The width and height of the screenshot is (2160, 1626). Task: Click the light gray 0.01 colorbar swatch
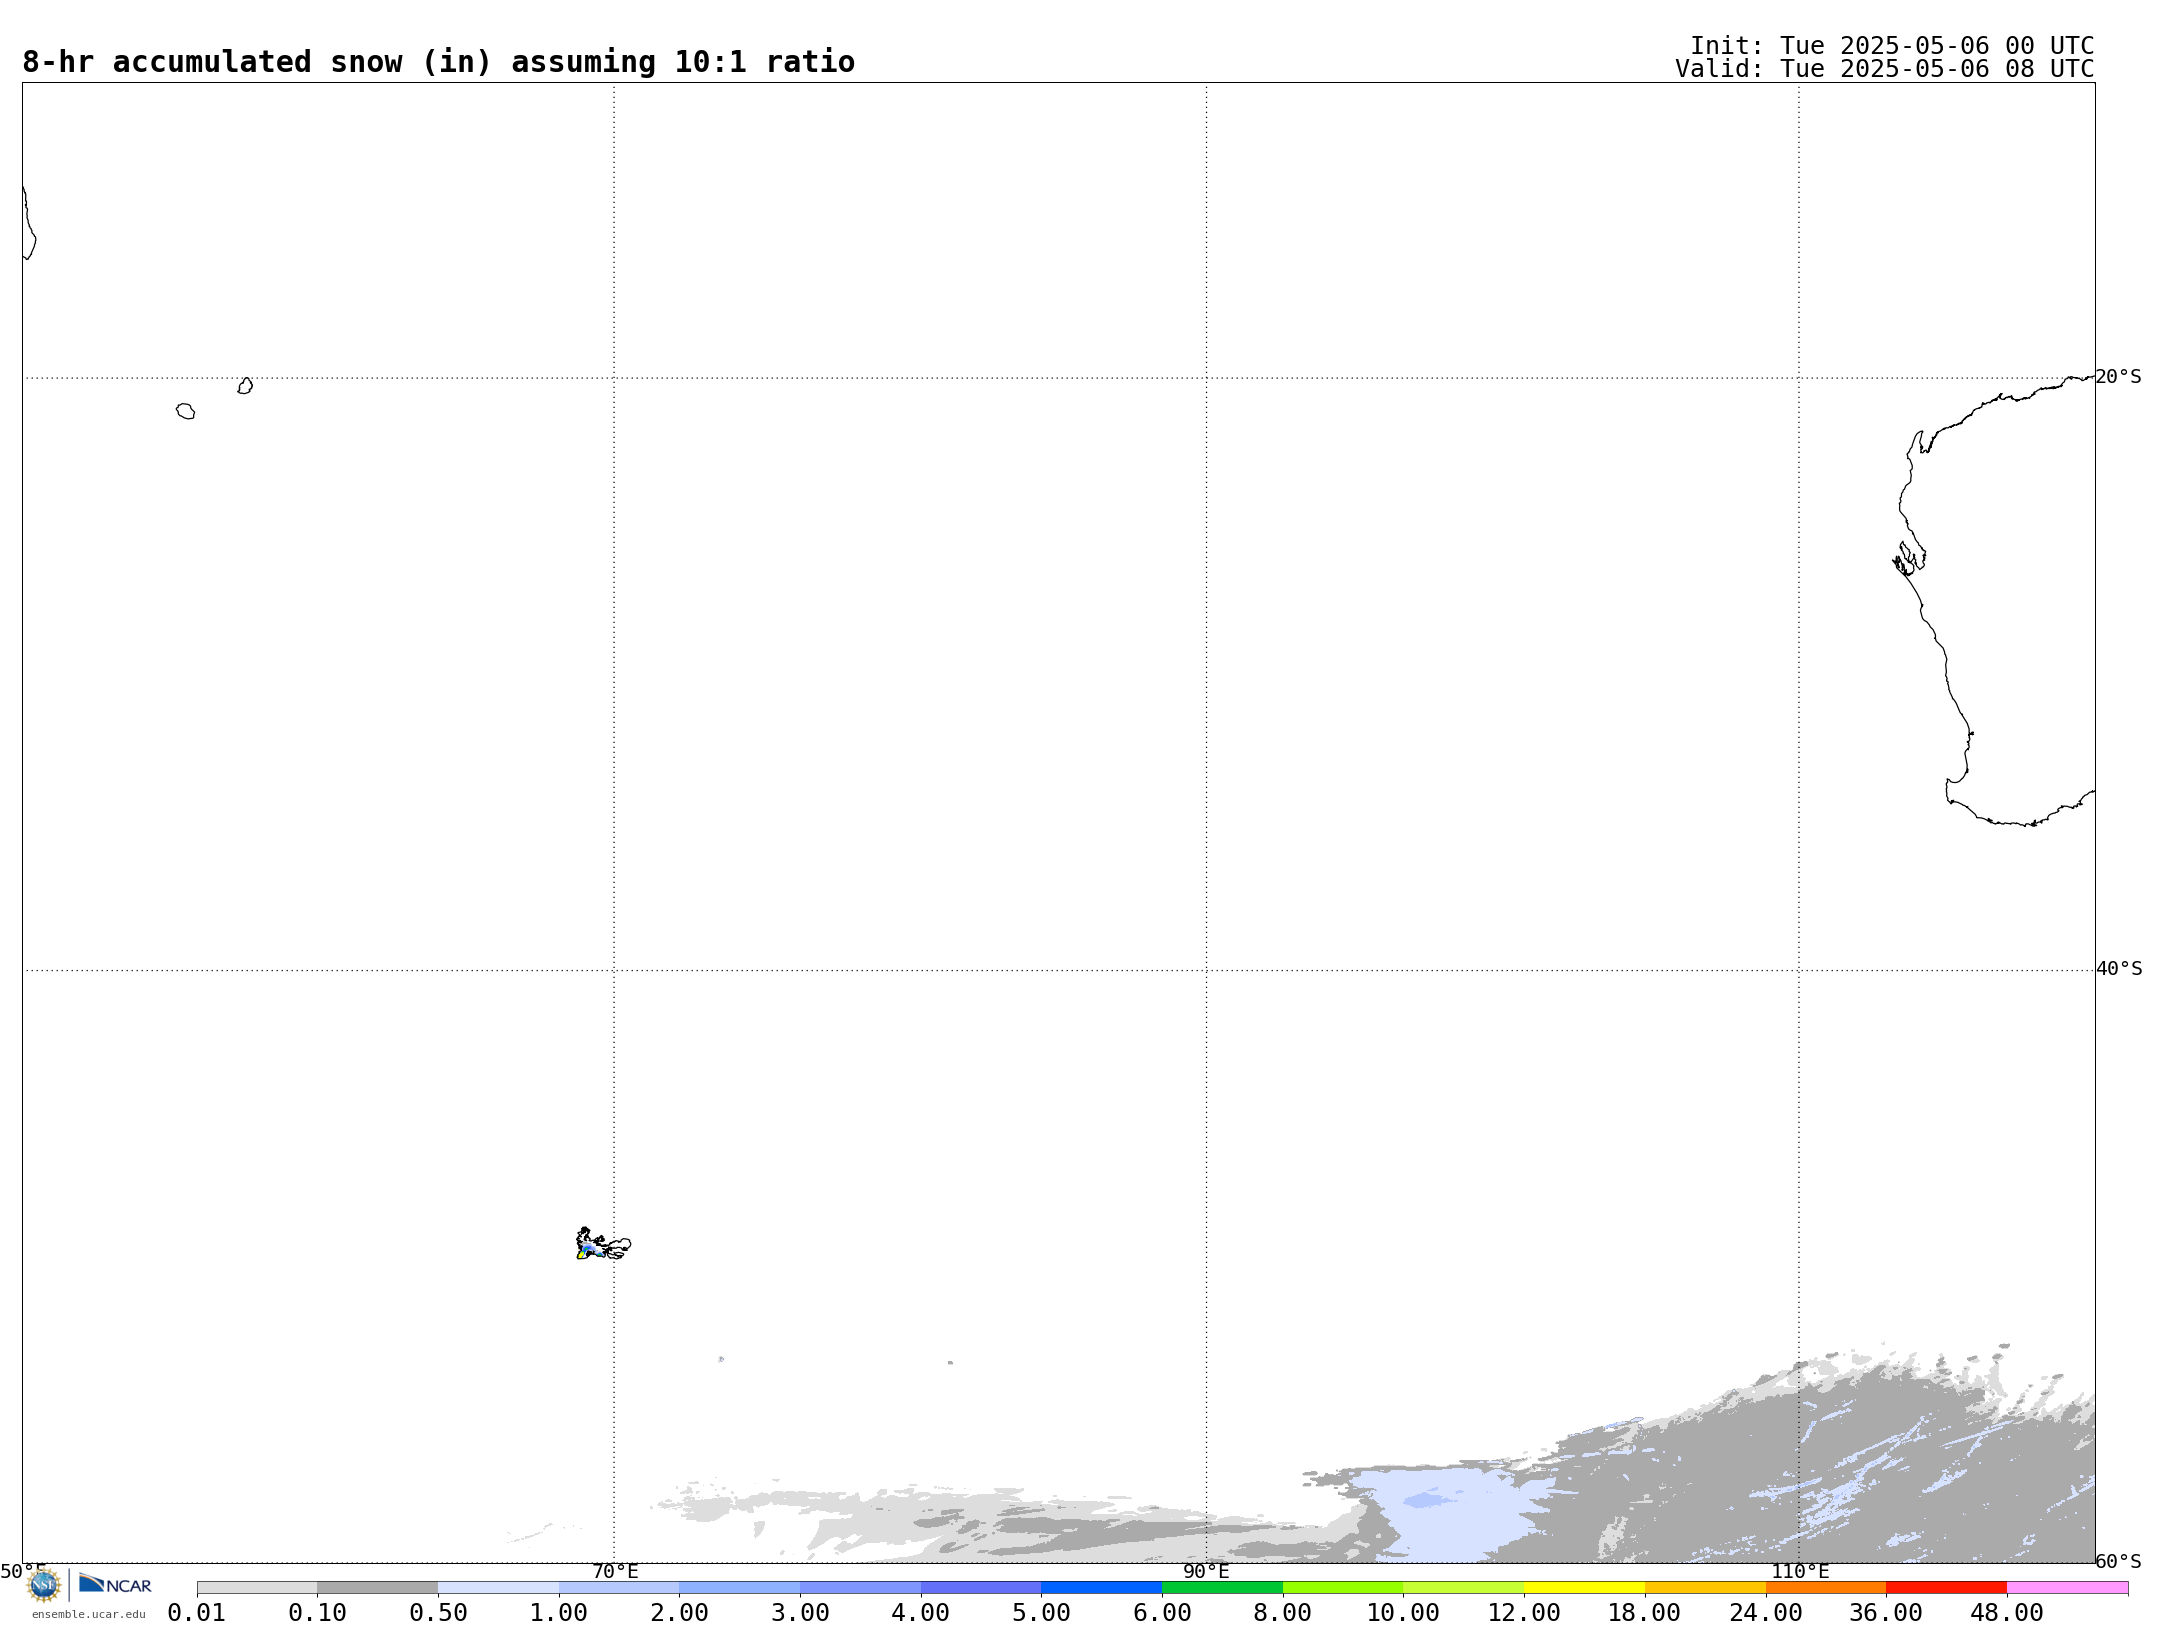click(x=257, y=1588)
